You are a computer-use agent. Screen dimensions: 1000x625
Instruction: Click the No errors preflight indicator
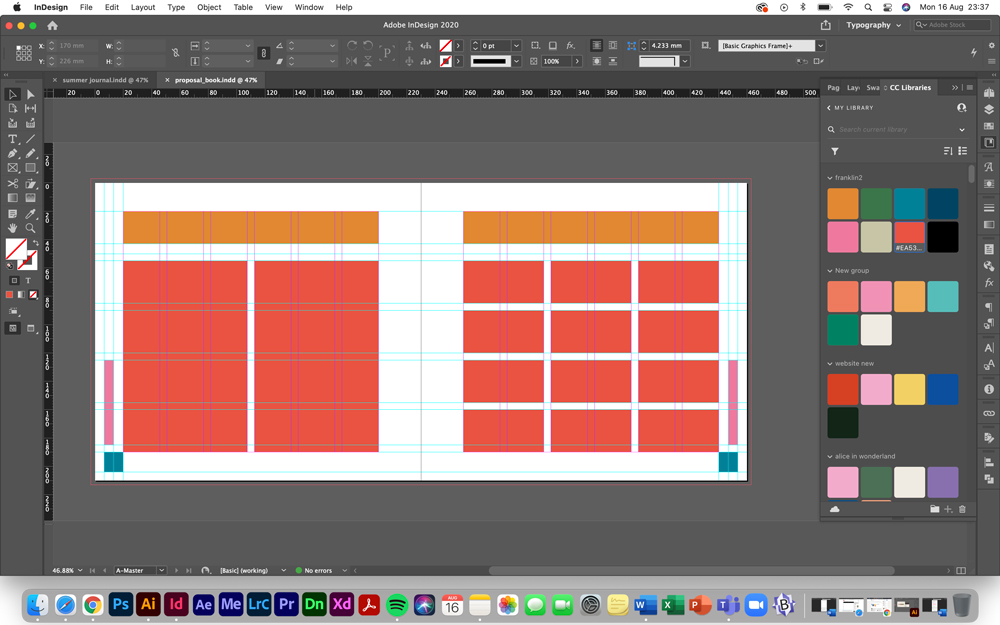pos(319,570)
